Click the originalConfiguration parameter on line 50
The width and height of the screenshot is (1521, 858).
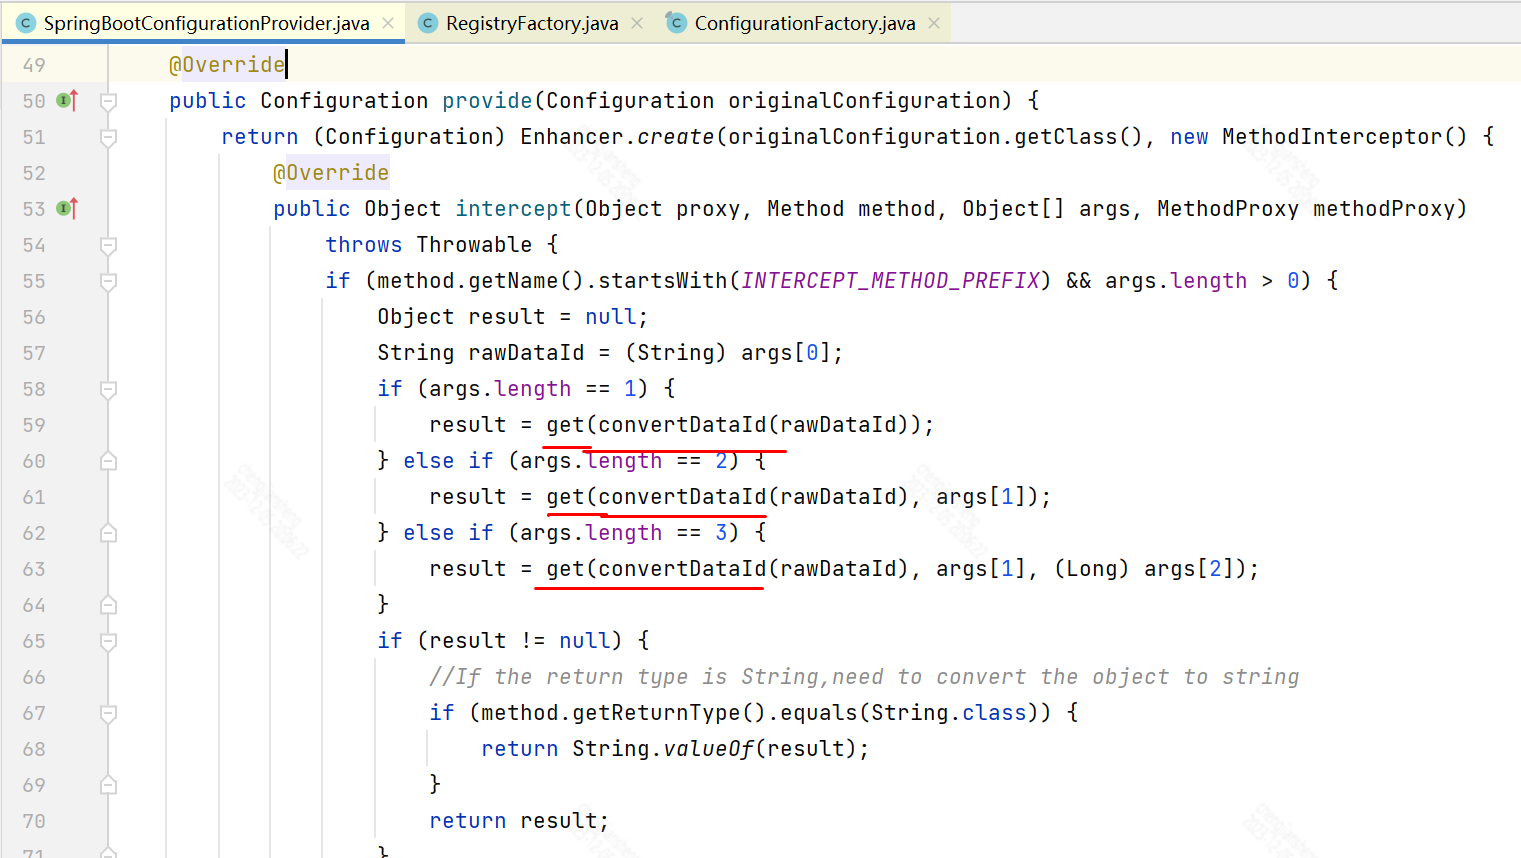(864, 101)
